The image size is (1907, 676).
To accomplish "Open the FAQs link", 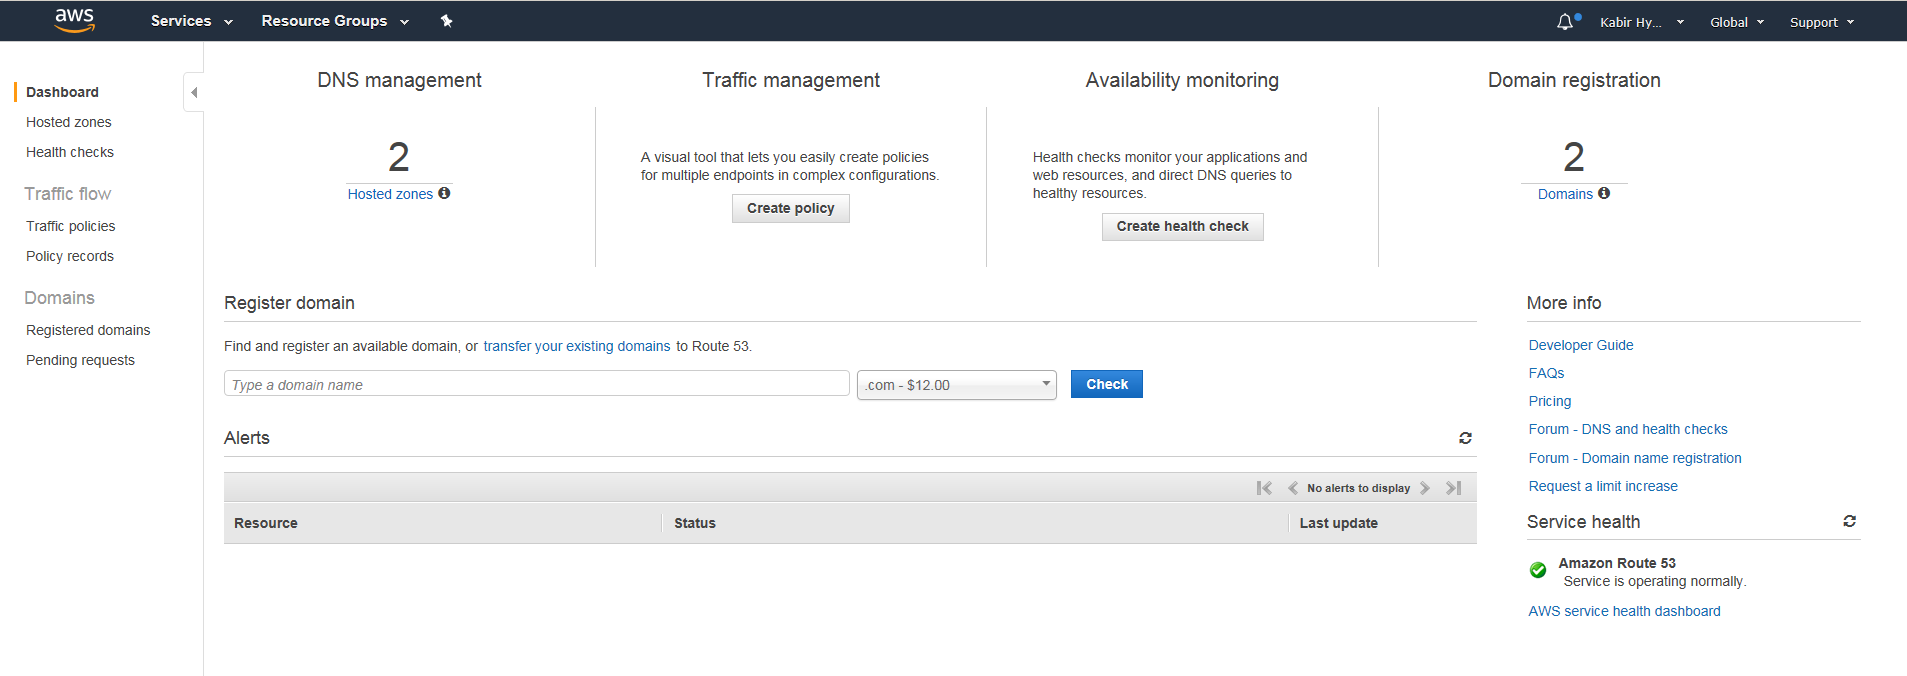I will (x=1546, y=373).
